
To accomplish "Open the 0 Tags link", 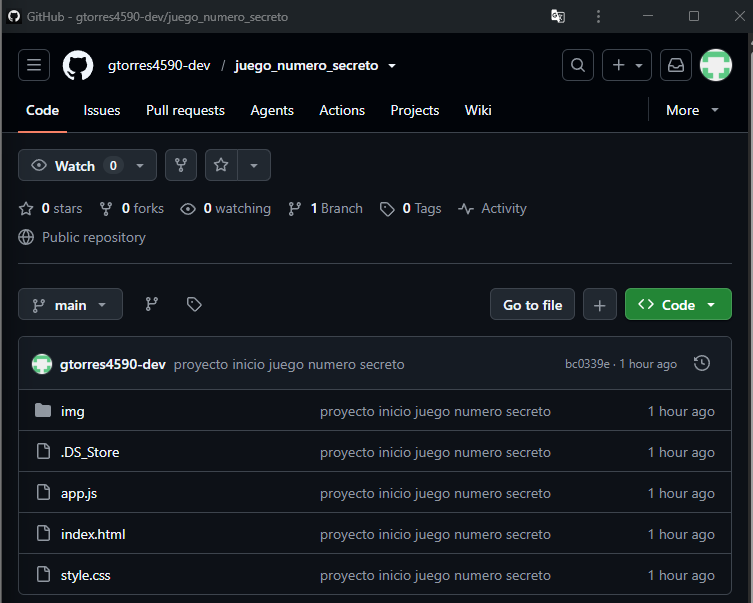I will click(410, 208).
